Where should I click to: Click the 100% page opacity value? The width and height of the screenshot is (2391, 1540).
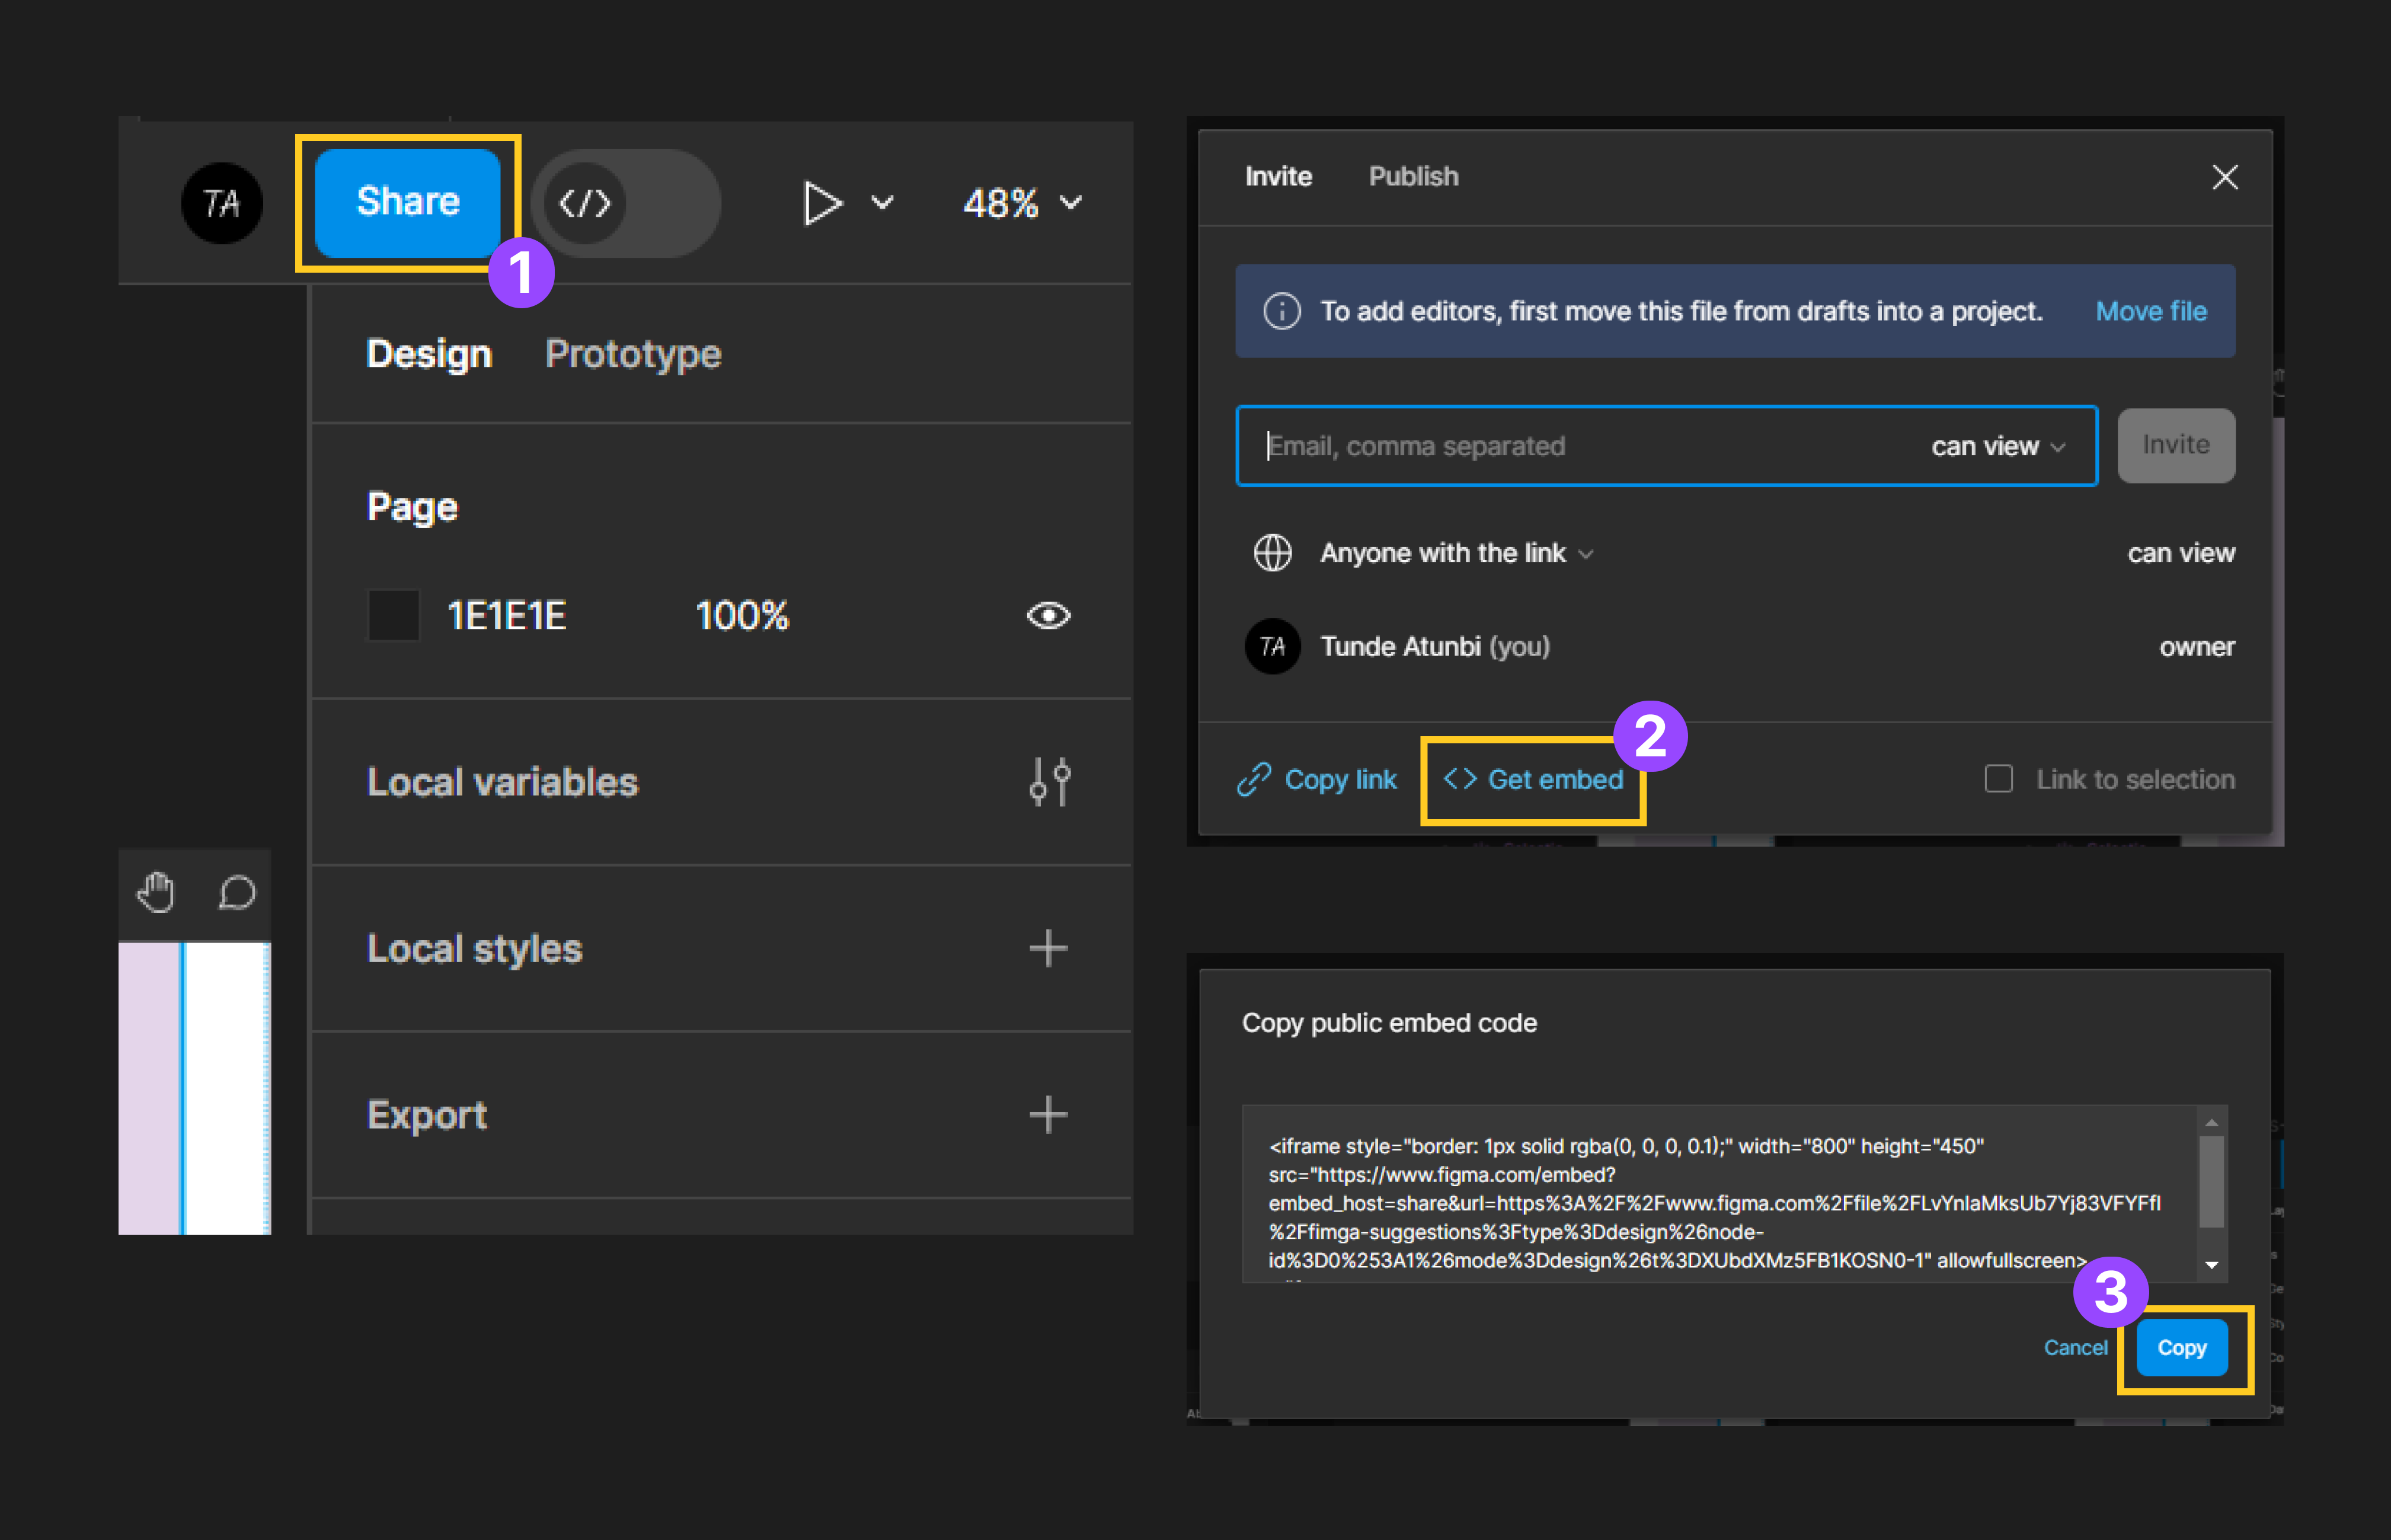tap(742, 615)
